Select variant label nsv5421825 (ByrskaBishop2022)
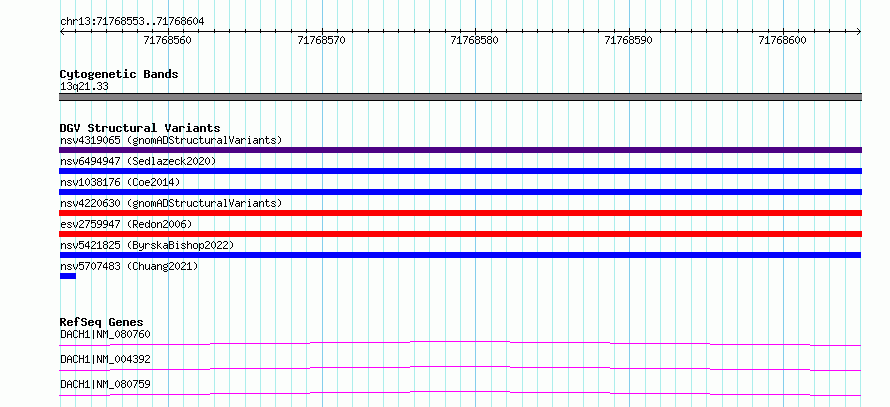890x407 pixels. click(147, 245)
